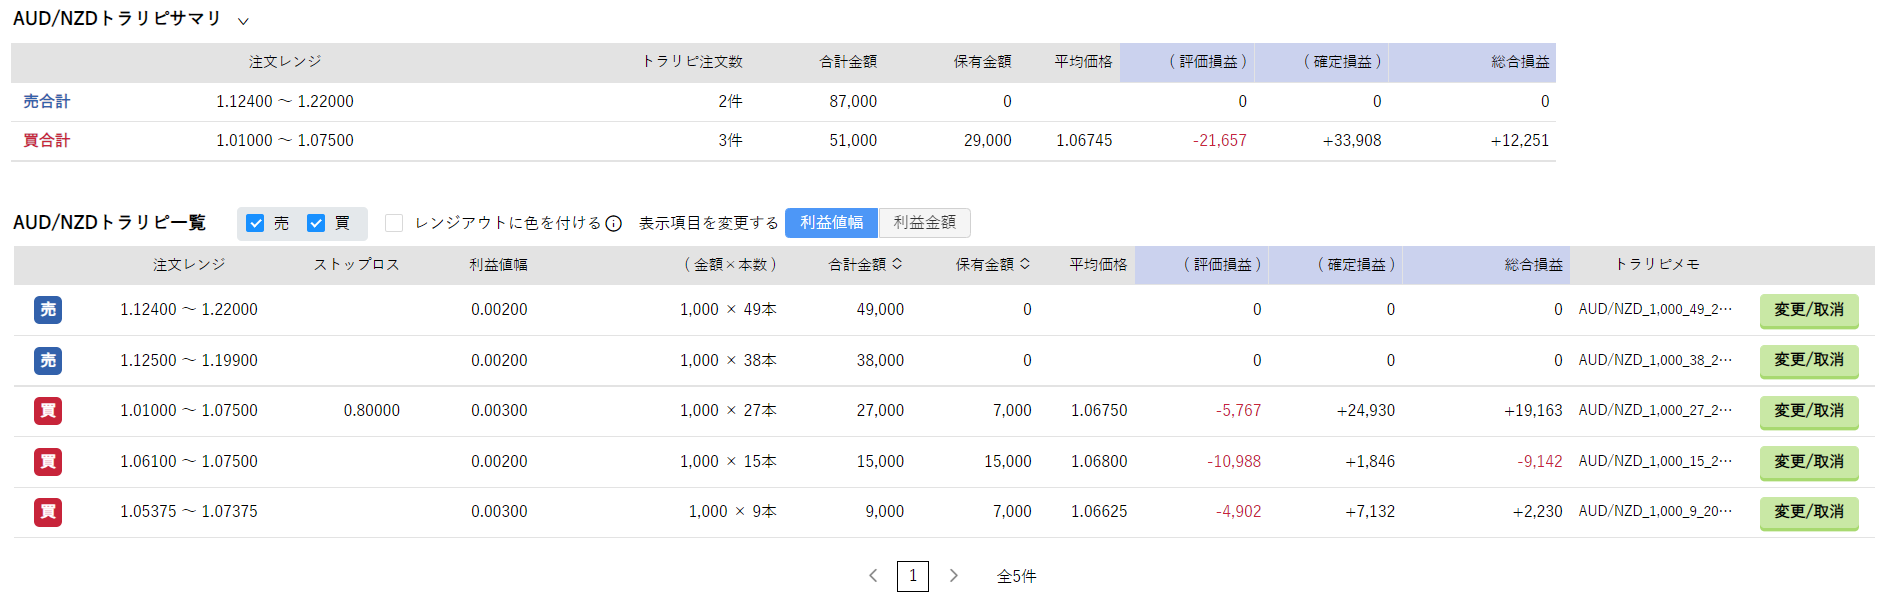This screenshot has height=605, width=1881.
Task: Go to the next page arrow
Action: (x=954, y=576)
